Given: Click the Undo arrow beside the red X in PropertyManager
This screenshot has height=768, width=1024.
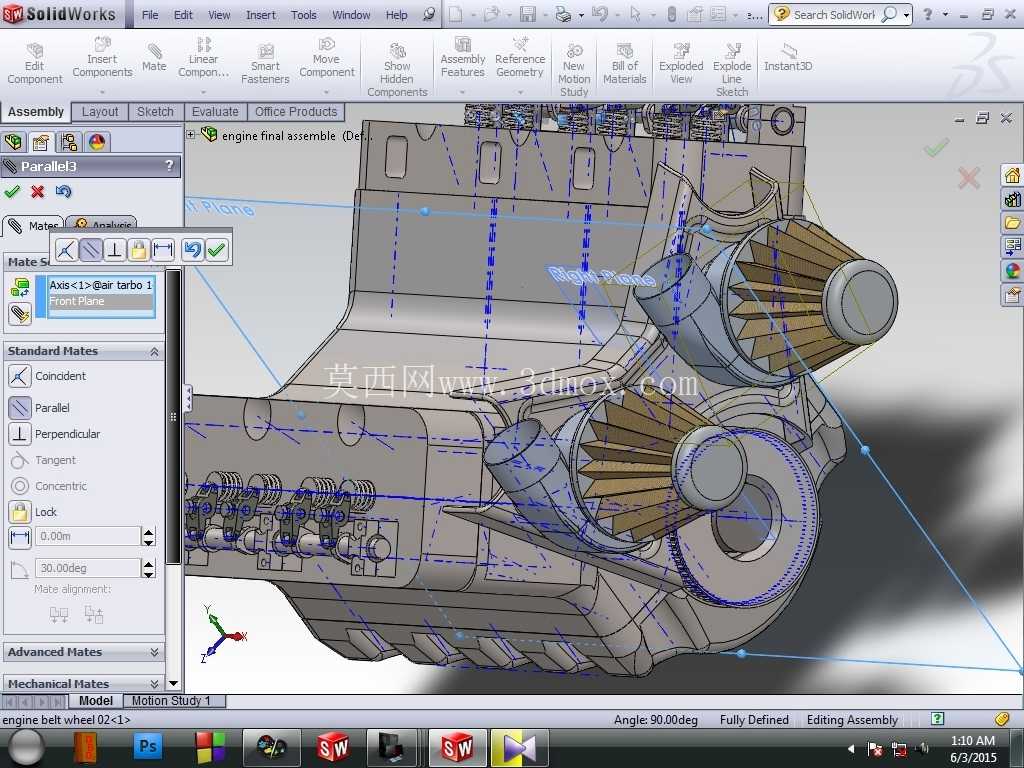Looking at the screenshot, I should click(x=63, y=191).
